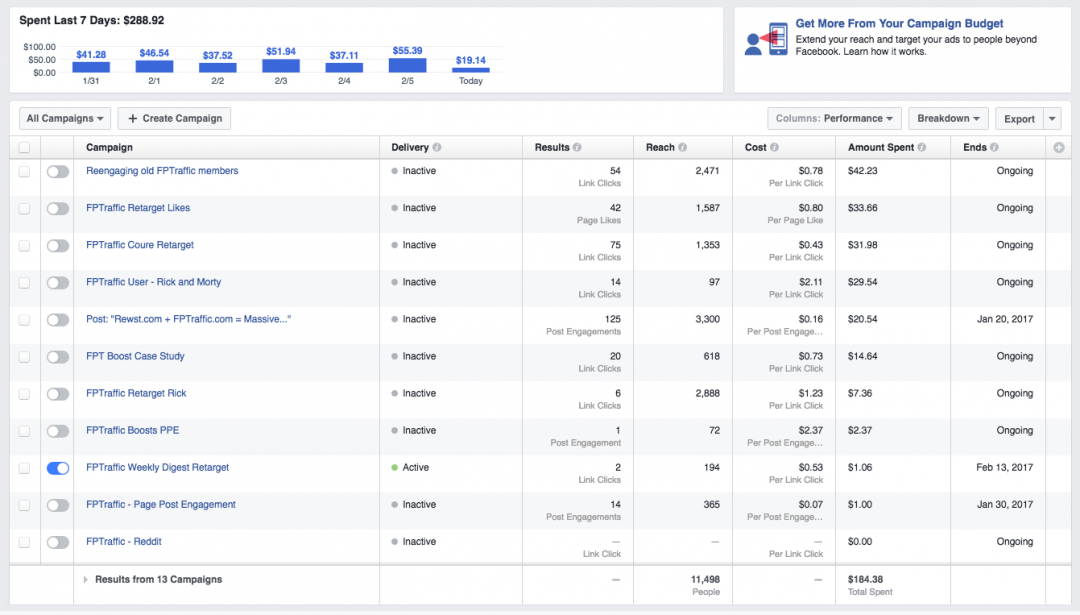Image resolution: width=1080 pixels, height=615 pixels.
Task: Click the info icon next to Delivery
Action: [x=437, y=148]
